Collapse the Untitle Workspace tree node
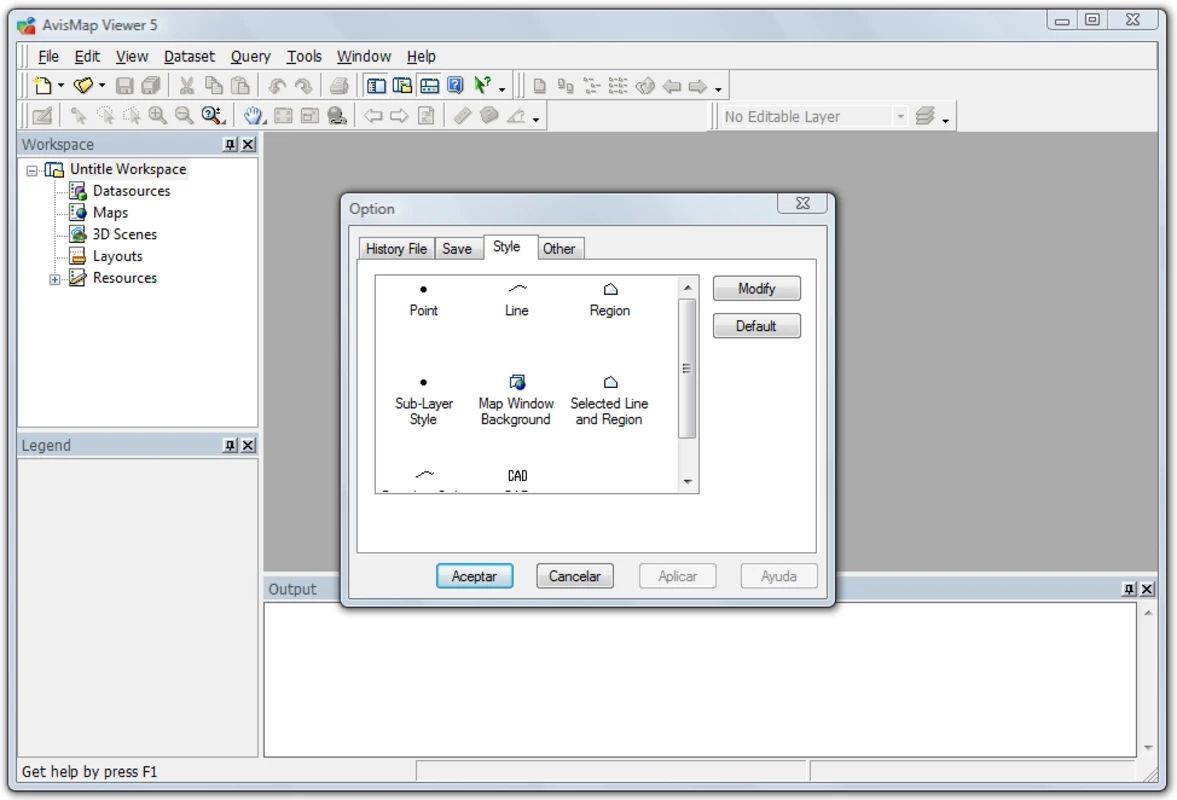 click(x=32, y=170)
